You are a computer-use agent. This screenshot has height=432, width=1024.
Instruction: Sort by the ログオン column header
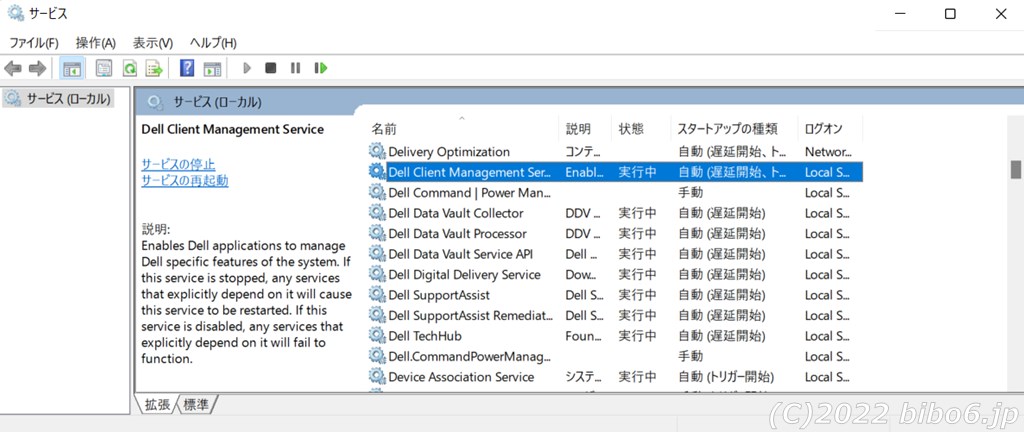830,129
